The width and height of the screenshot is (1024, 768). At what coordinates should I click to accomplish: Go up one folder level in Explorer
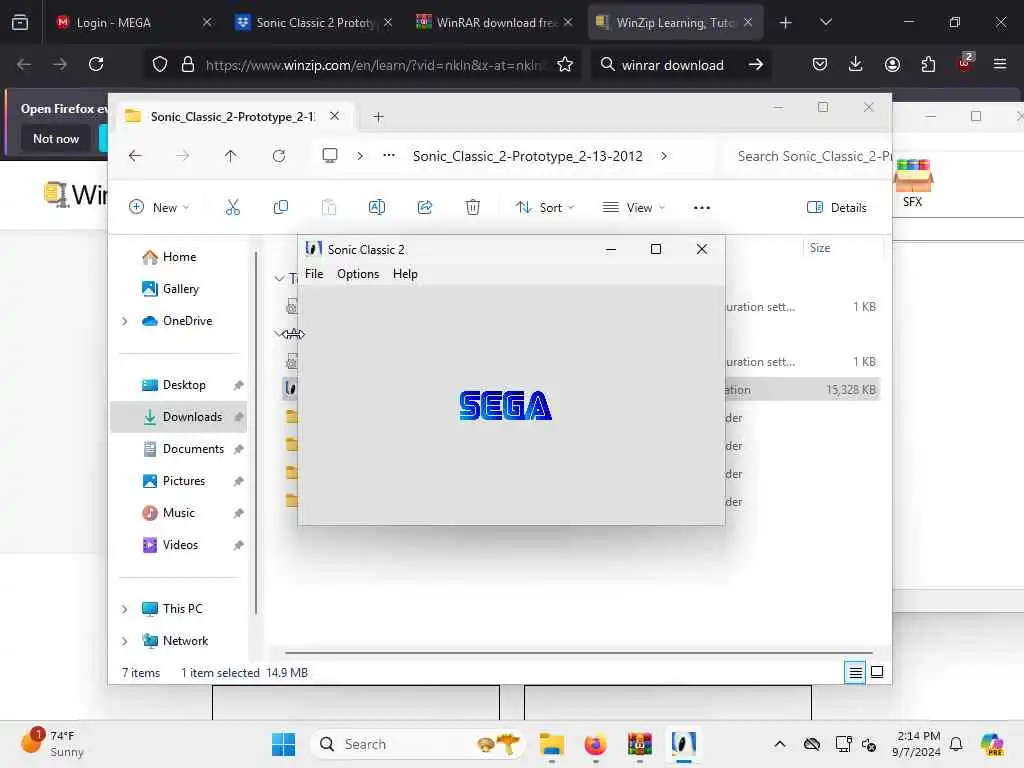(x=231, y=156)
